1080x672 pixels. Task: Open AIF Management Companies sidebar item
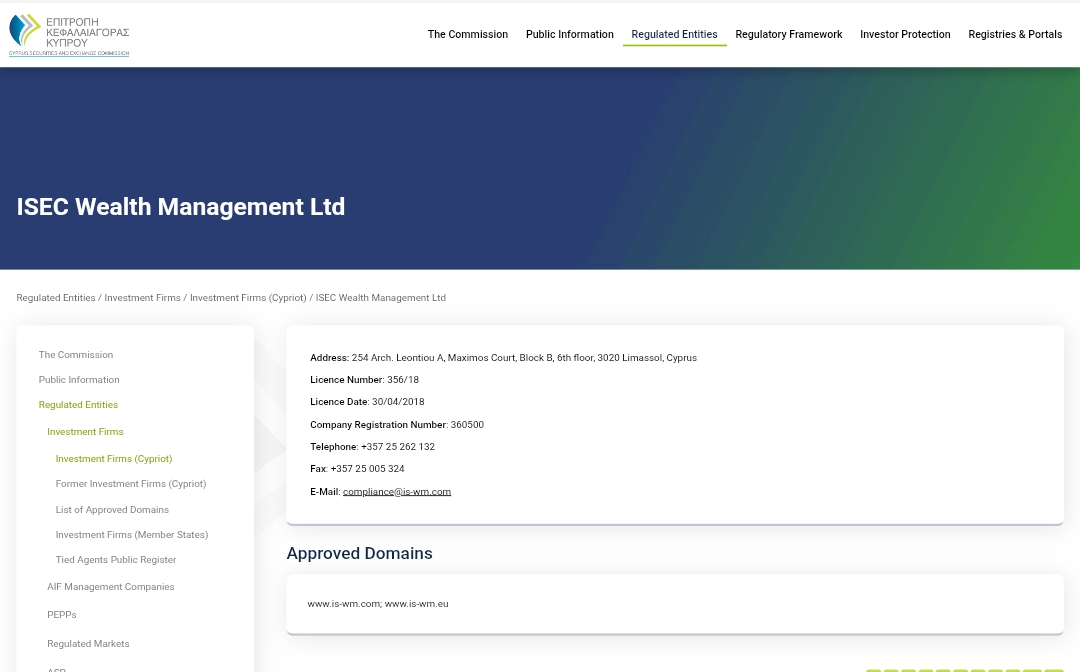[111, 587]
